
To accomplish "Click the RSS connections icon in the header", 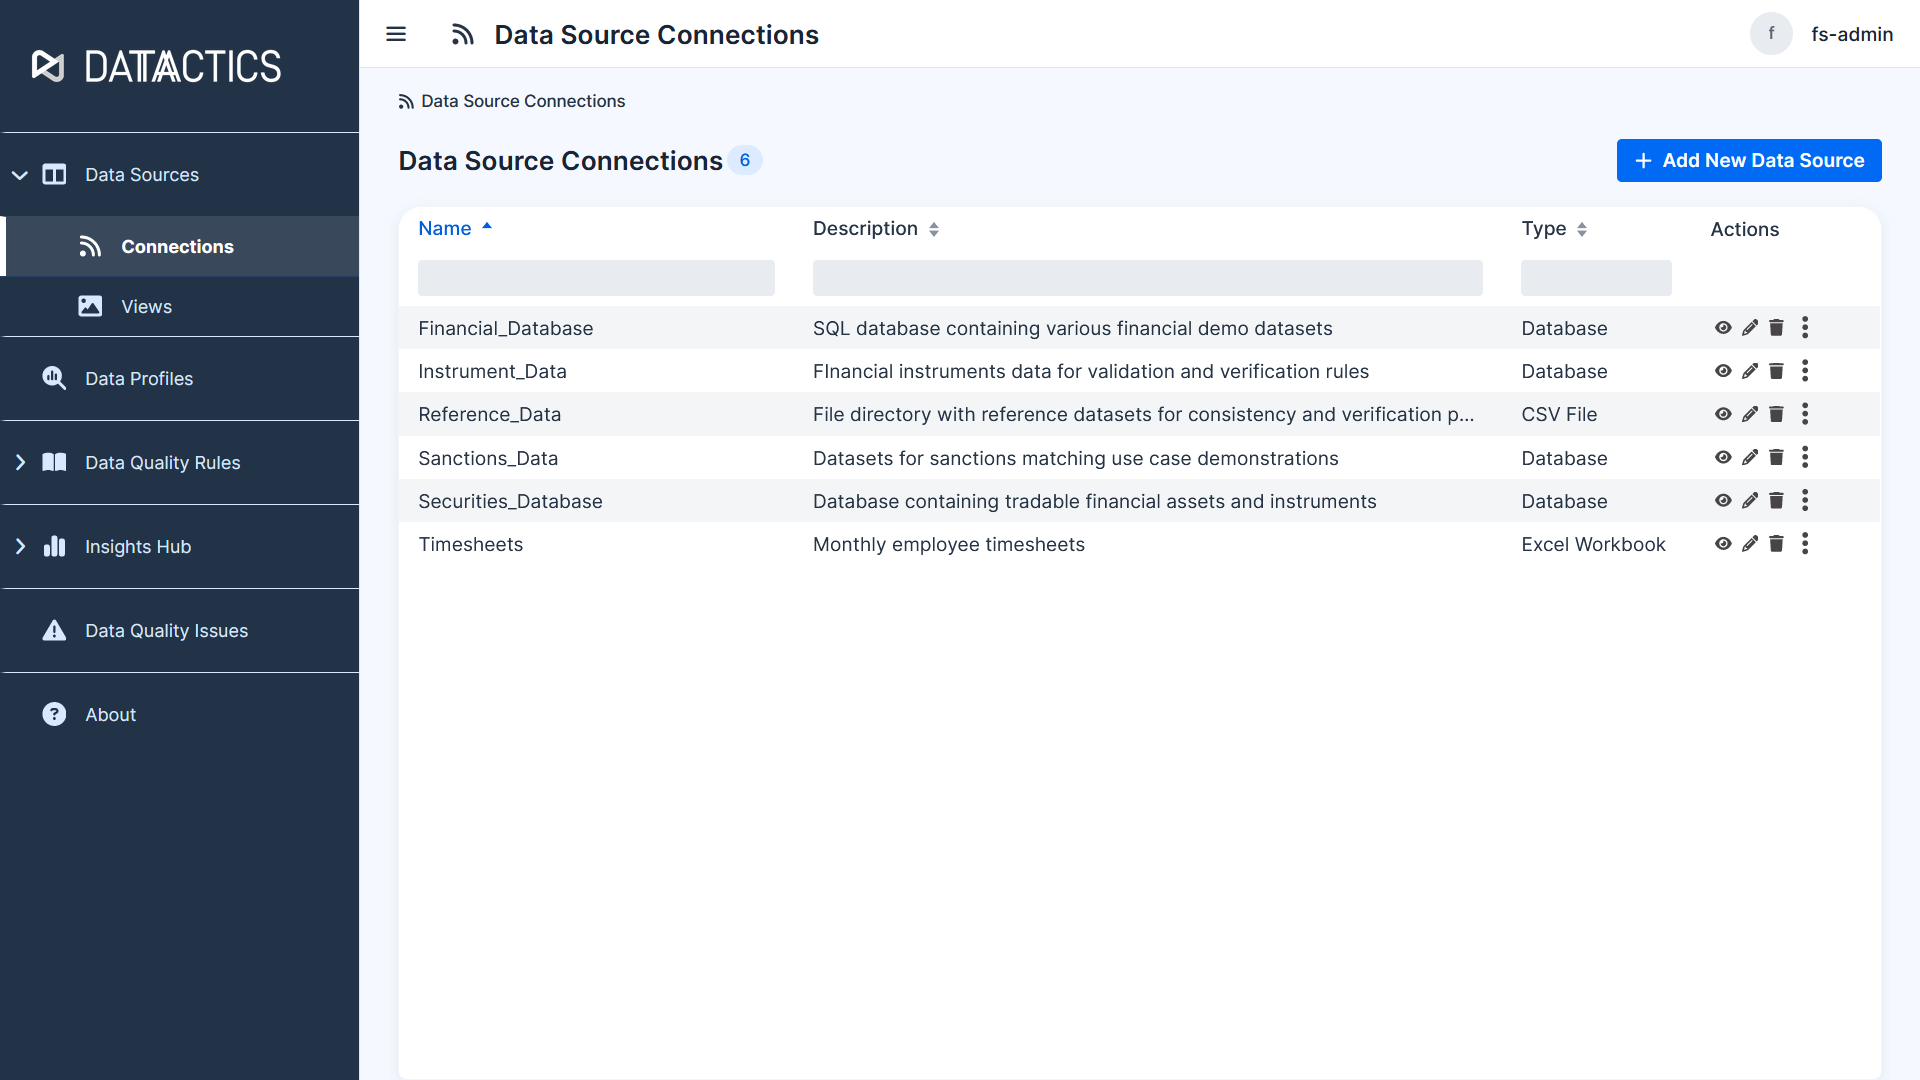I will click(463, 34).
